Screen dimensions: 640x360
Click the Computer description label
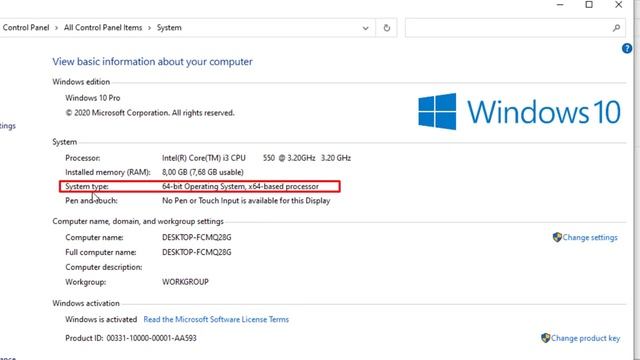[104, 267]
